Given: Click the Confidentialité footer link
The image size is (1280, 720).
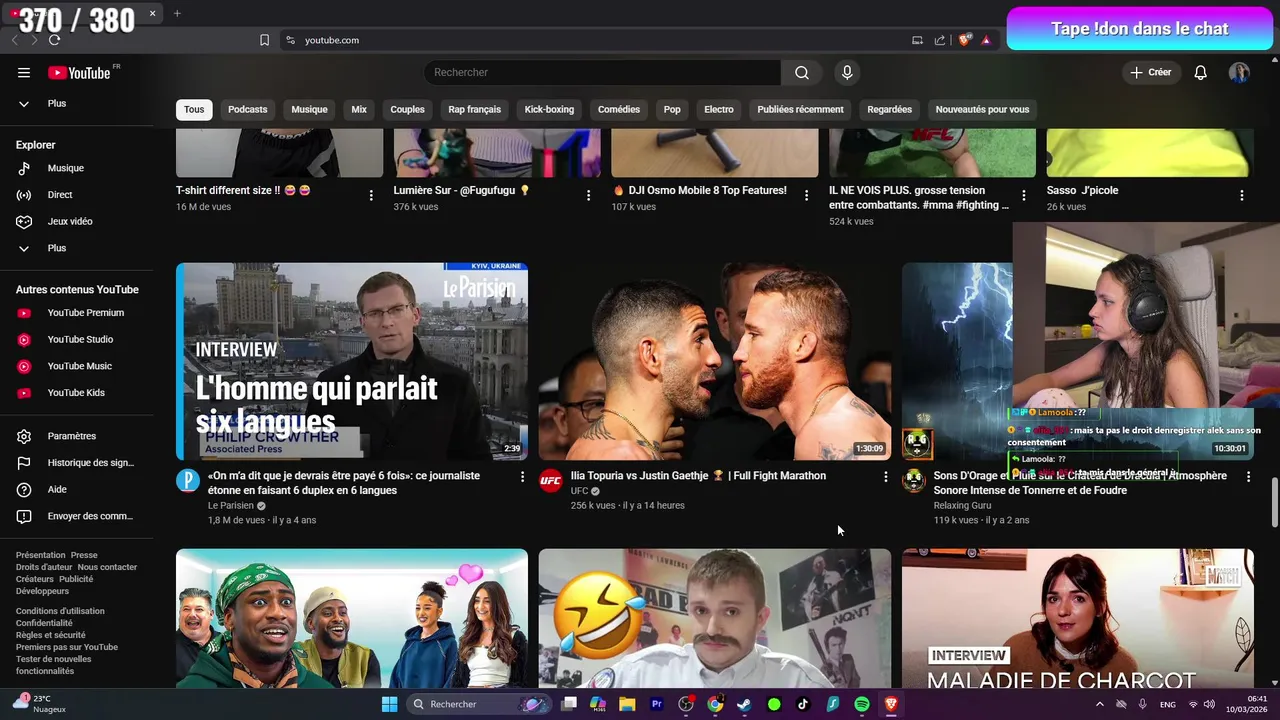Looking at the screenshot, I should click(44, 623).
